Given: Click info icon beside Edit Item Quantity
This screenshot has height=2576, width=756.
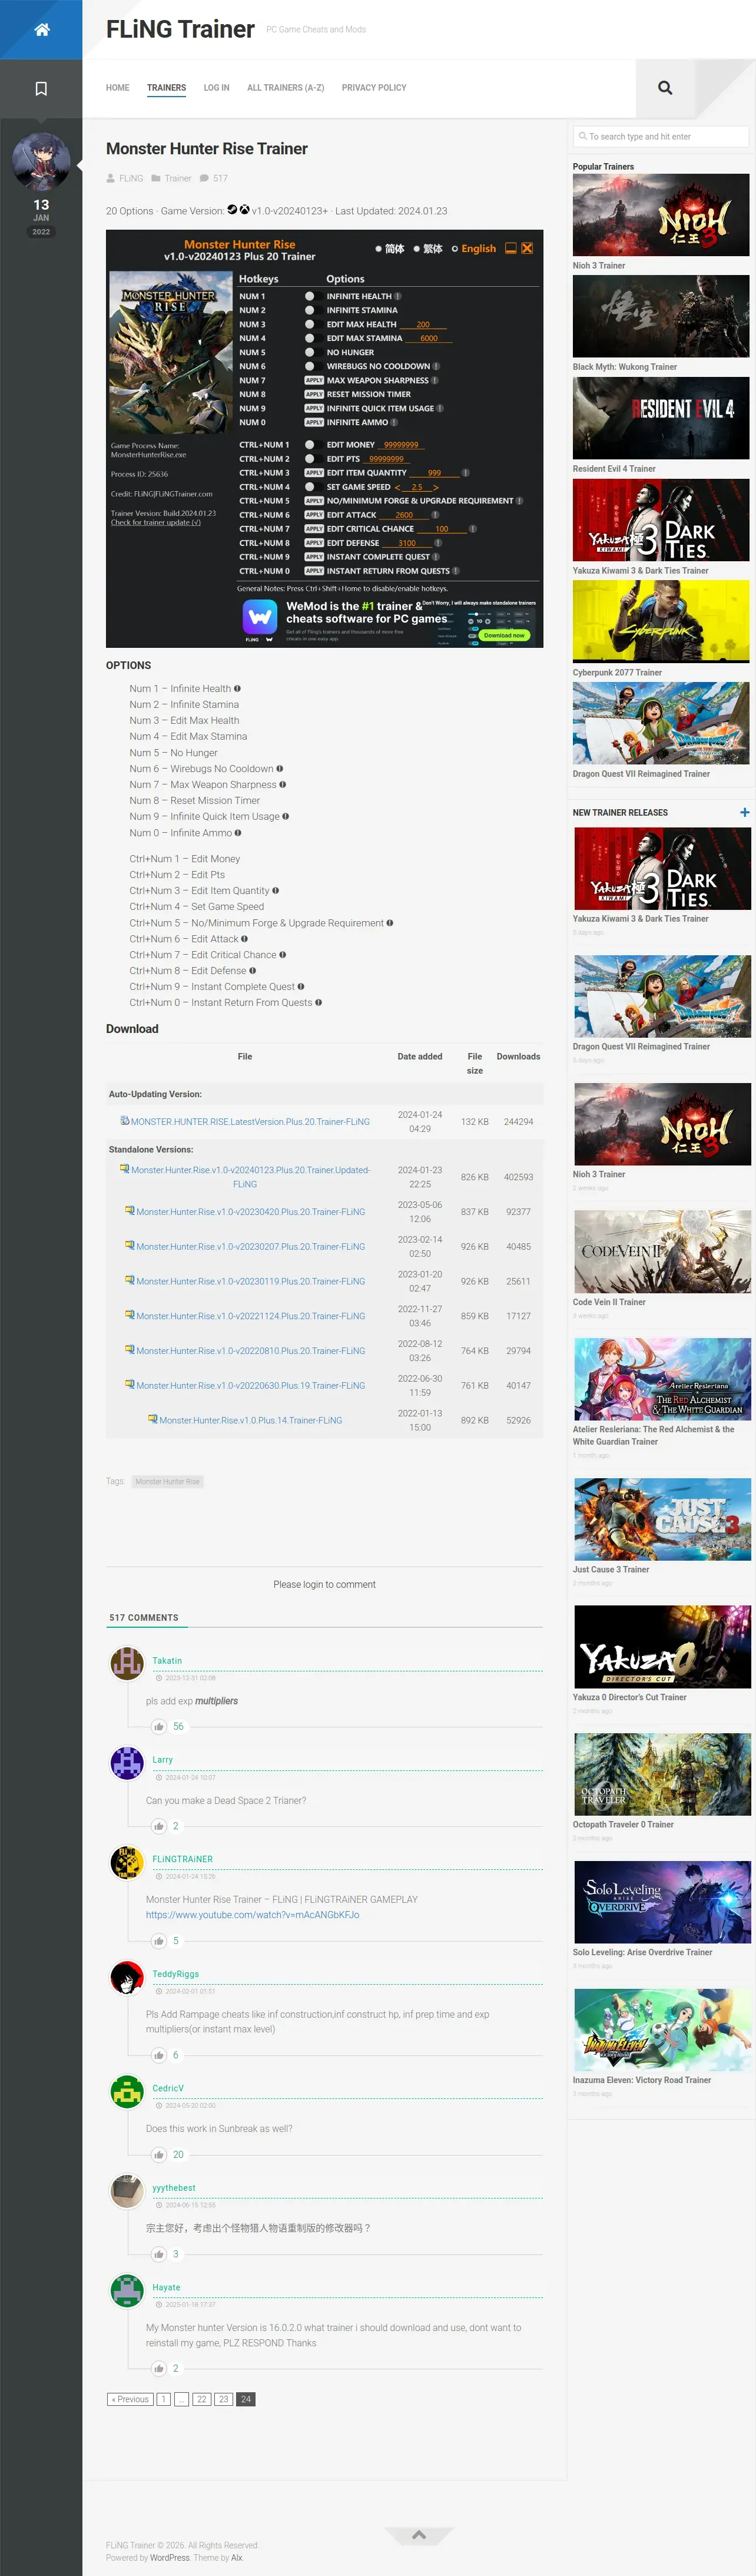Looking at the screenshot, I should click(276, 891).
